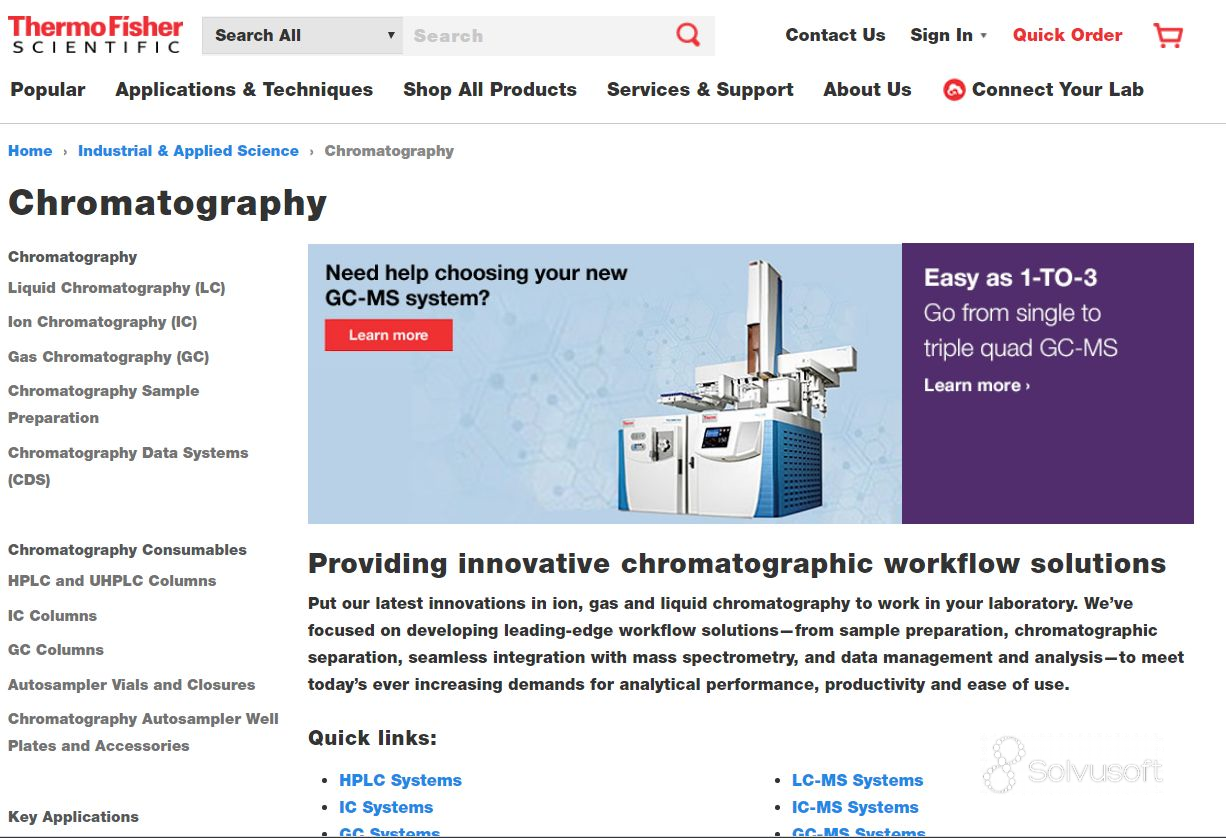Select Liquid Chromatography (LC) in sidebar
The image size is (1226, 838).
pos(117,288)
